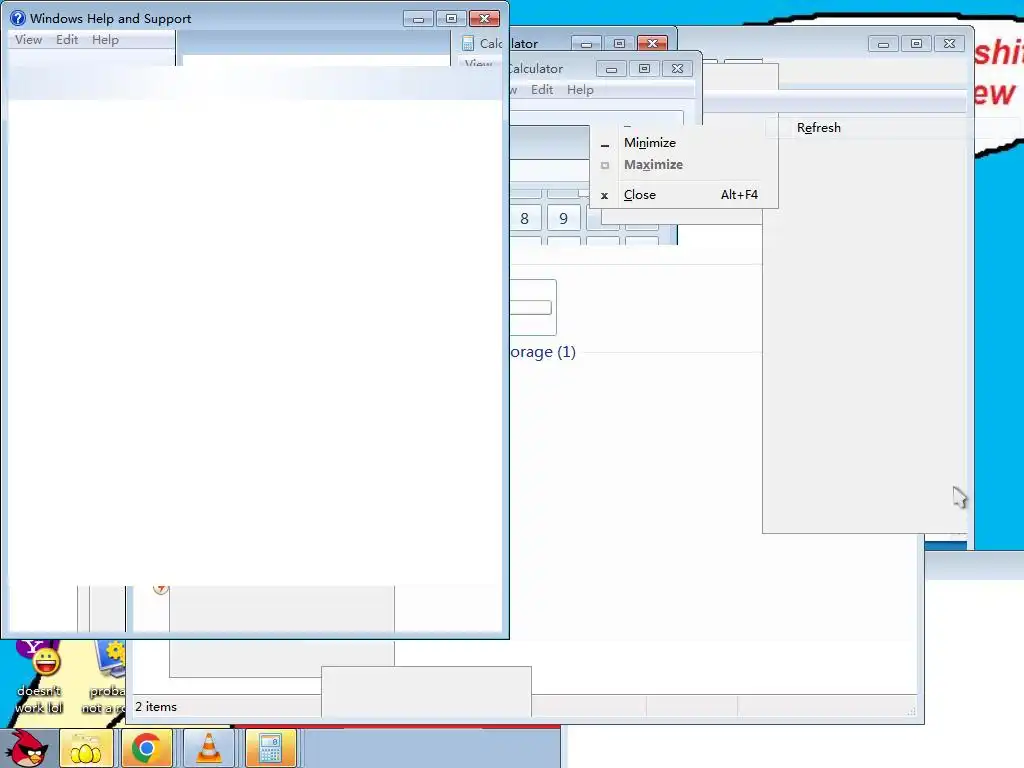The width and height of the screenshot is (1024, 768).
Task: Click the '2 items' status bar text
Action: pos(156,707)
